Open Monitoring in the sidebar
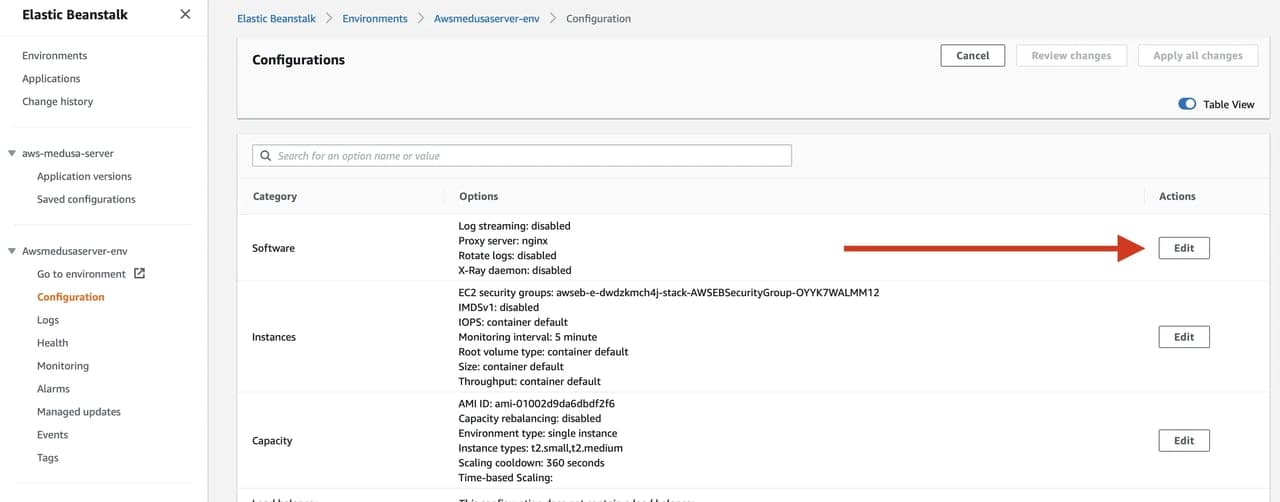The height and width of the screenshot is (502, 1280). [x=63, y=366]
